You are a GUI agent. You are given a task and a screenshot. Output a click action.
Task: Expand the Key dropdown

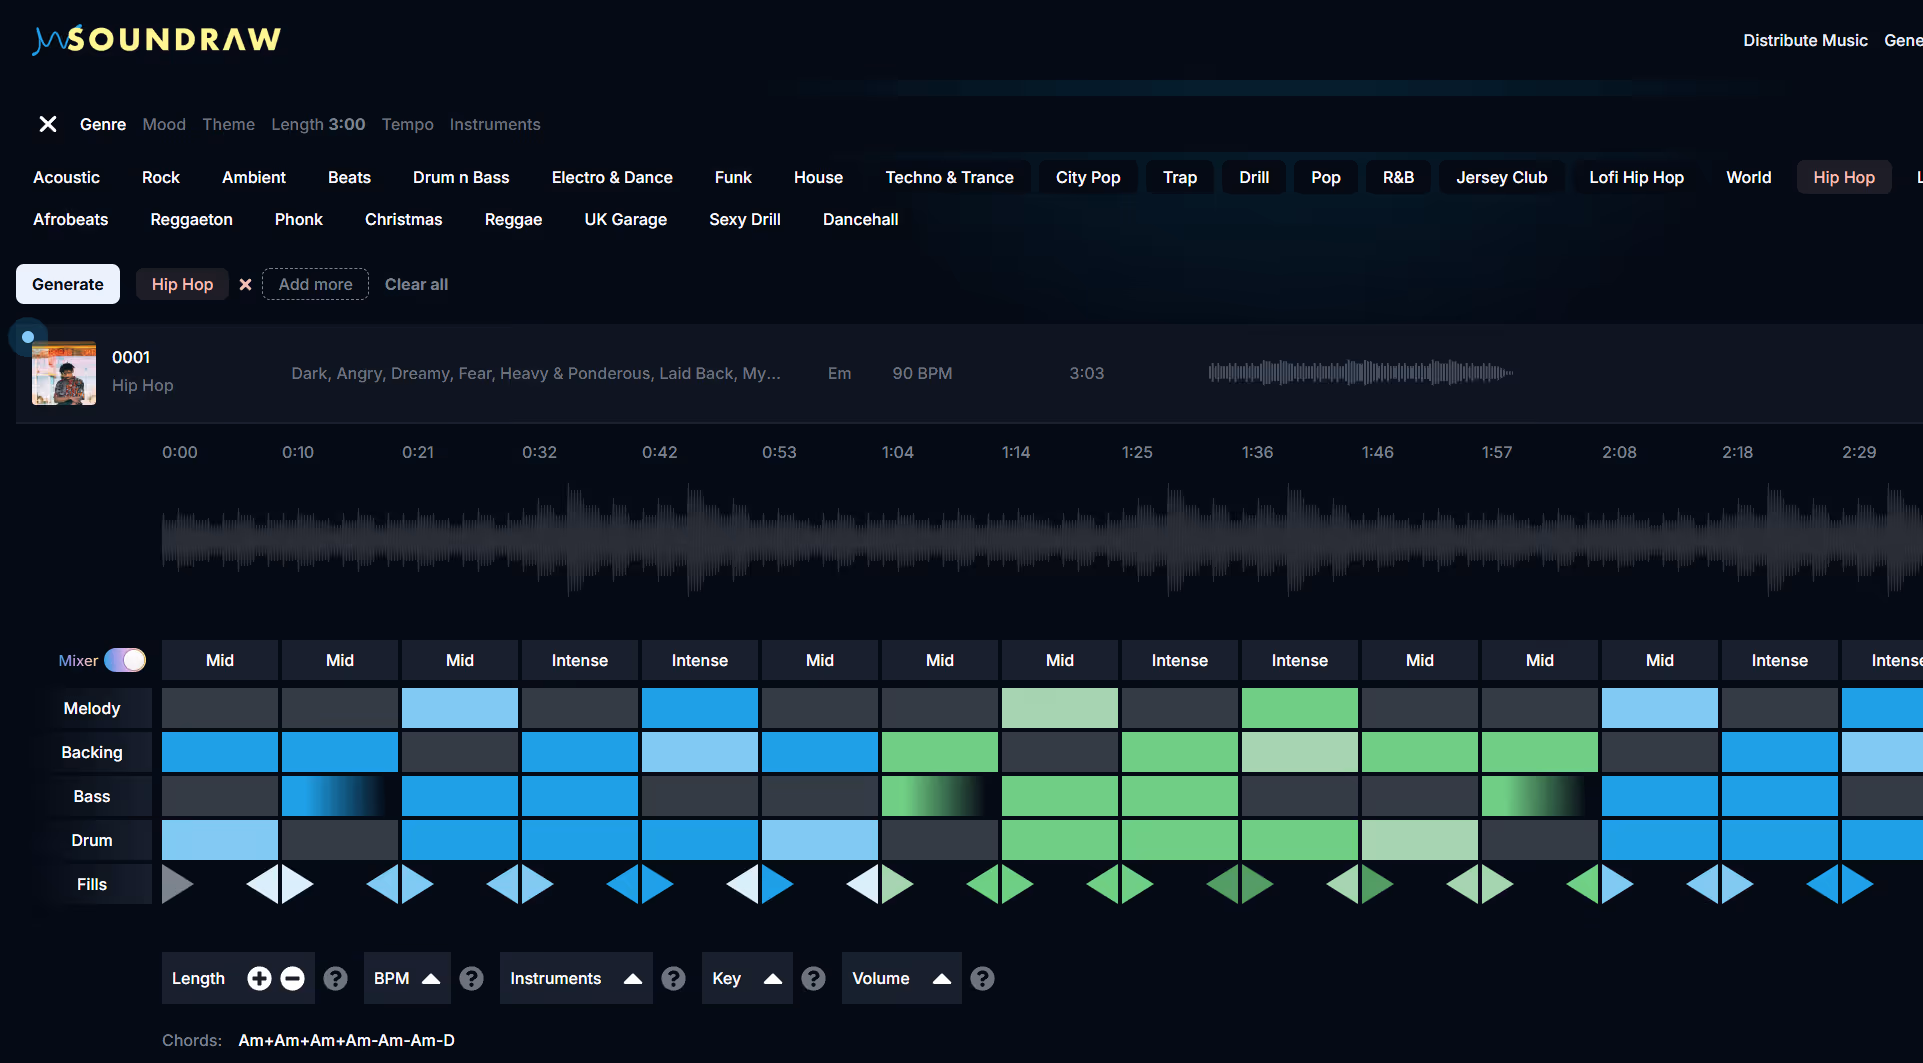click(747, 978)
